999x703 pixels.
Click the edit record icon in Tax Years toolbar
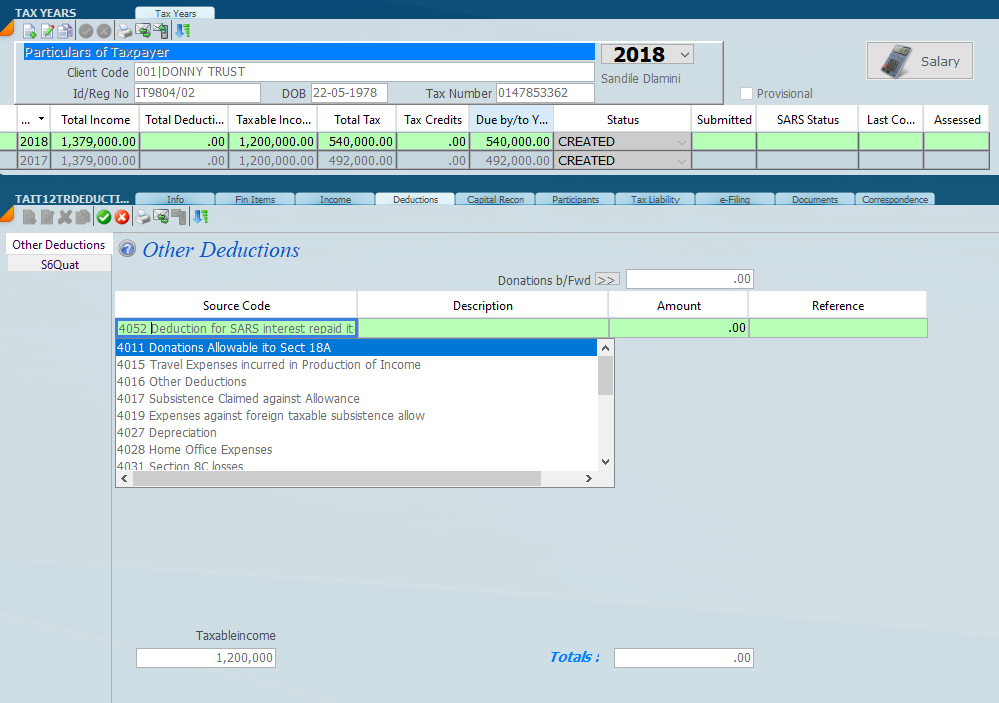coord(47,31)
